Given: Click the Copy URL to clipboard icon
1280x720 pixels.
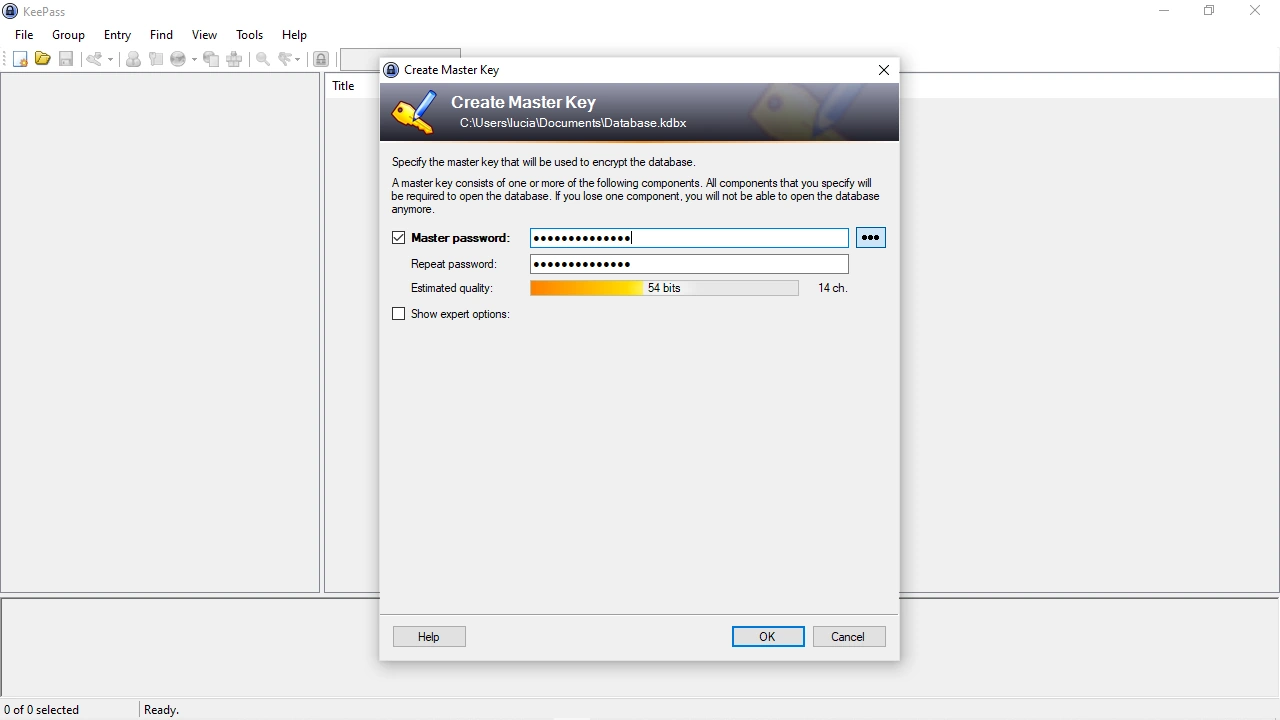Looking at the screenshot, I should point(211,59).
